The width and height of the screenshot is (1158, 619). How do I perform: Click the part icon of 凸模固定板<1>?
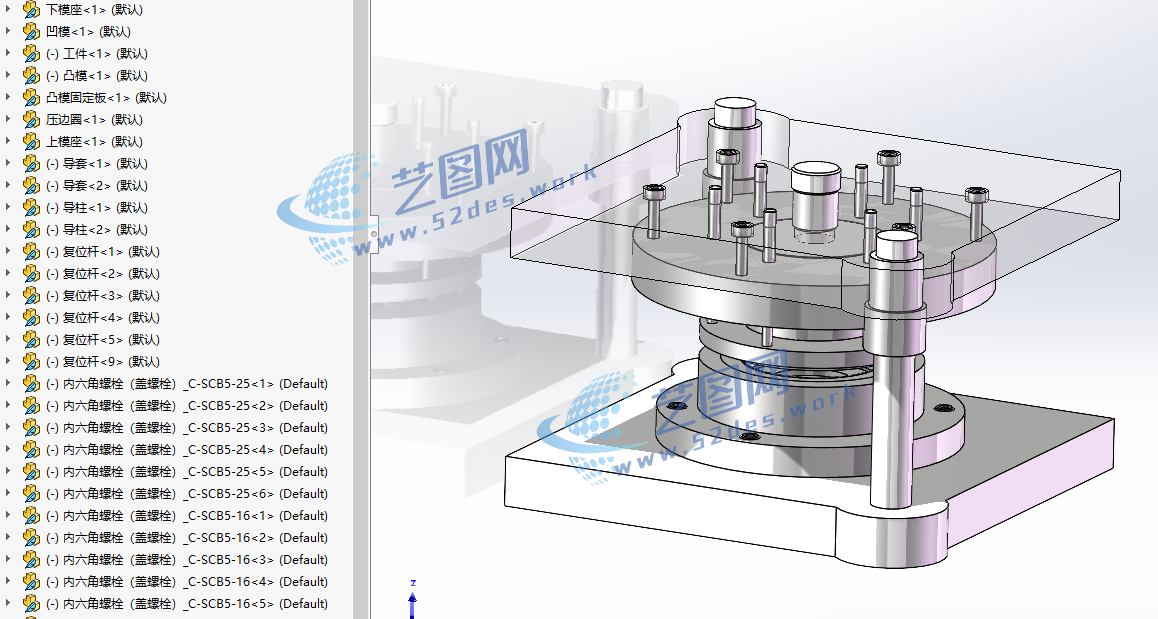point(31,98)
